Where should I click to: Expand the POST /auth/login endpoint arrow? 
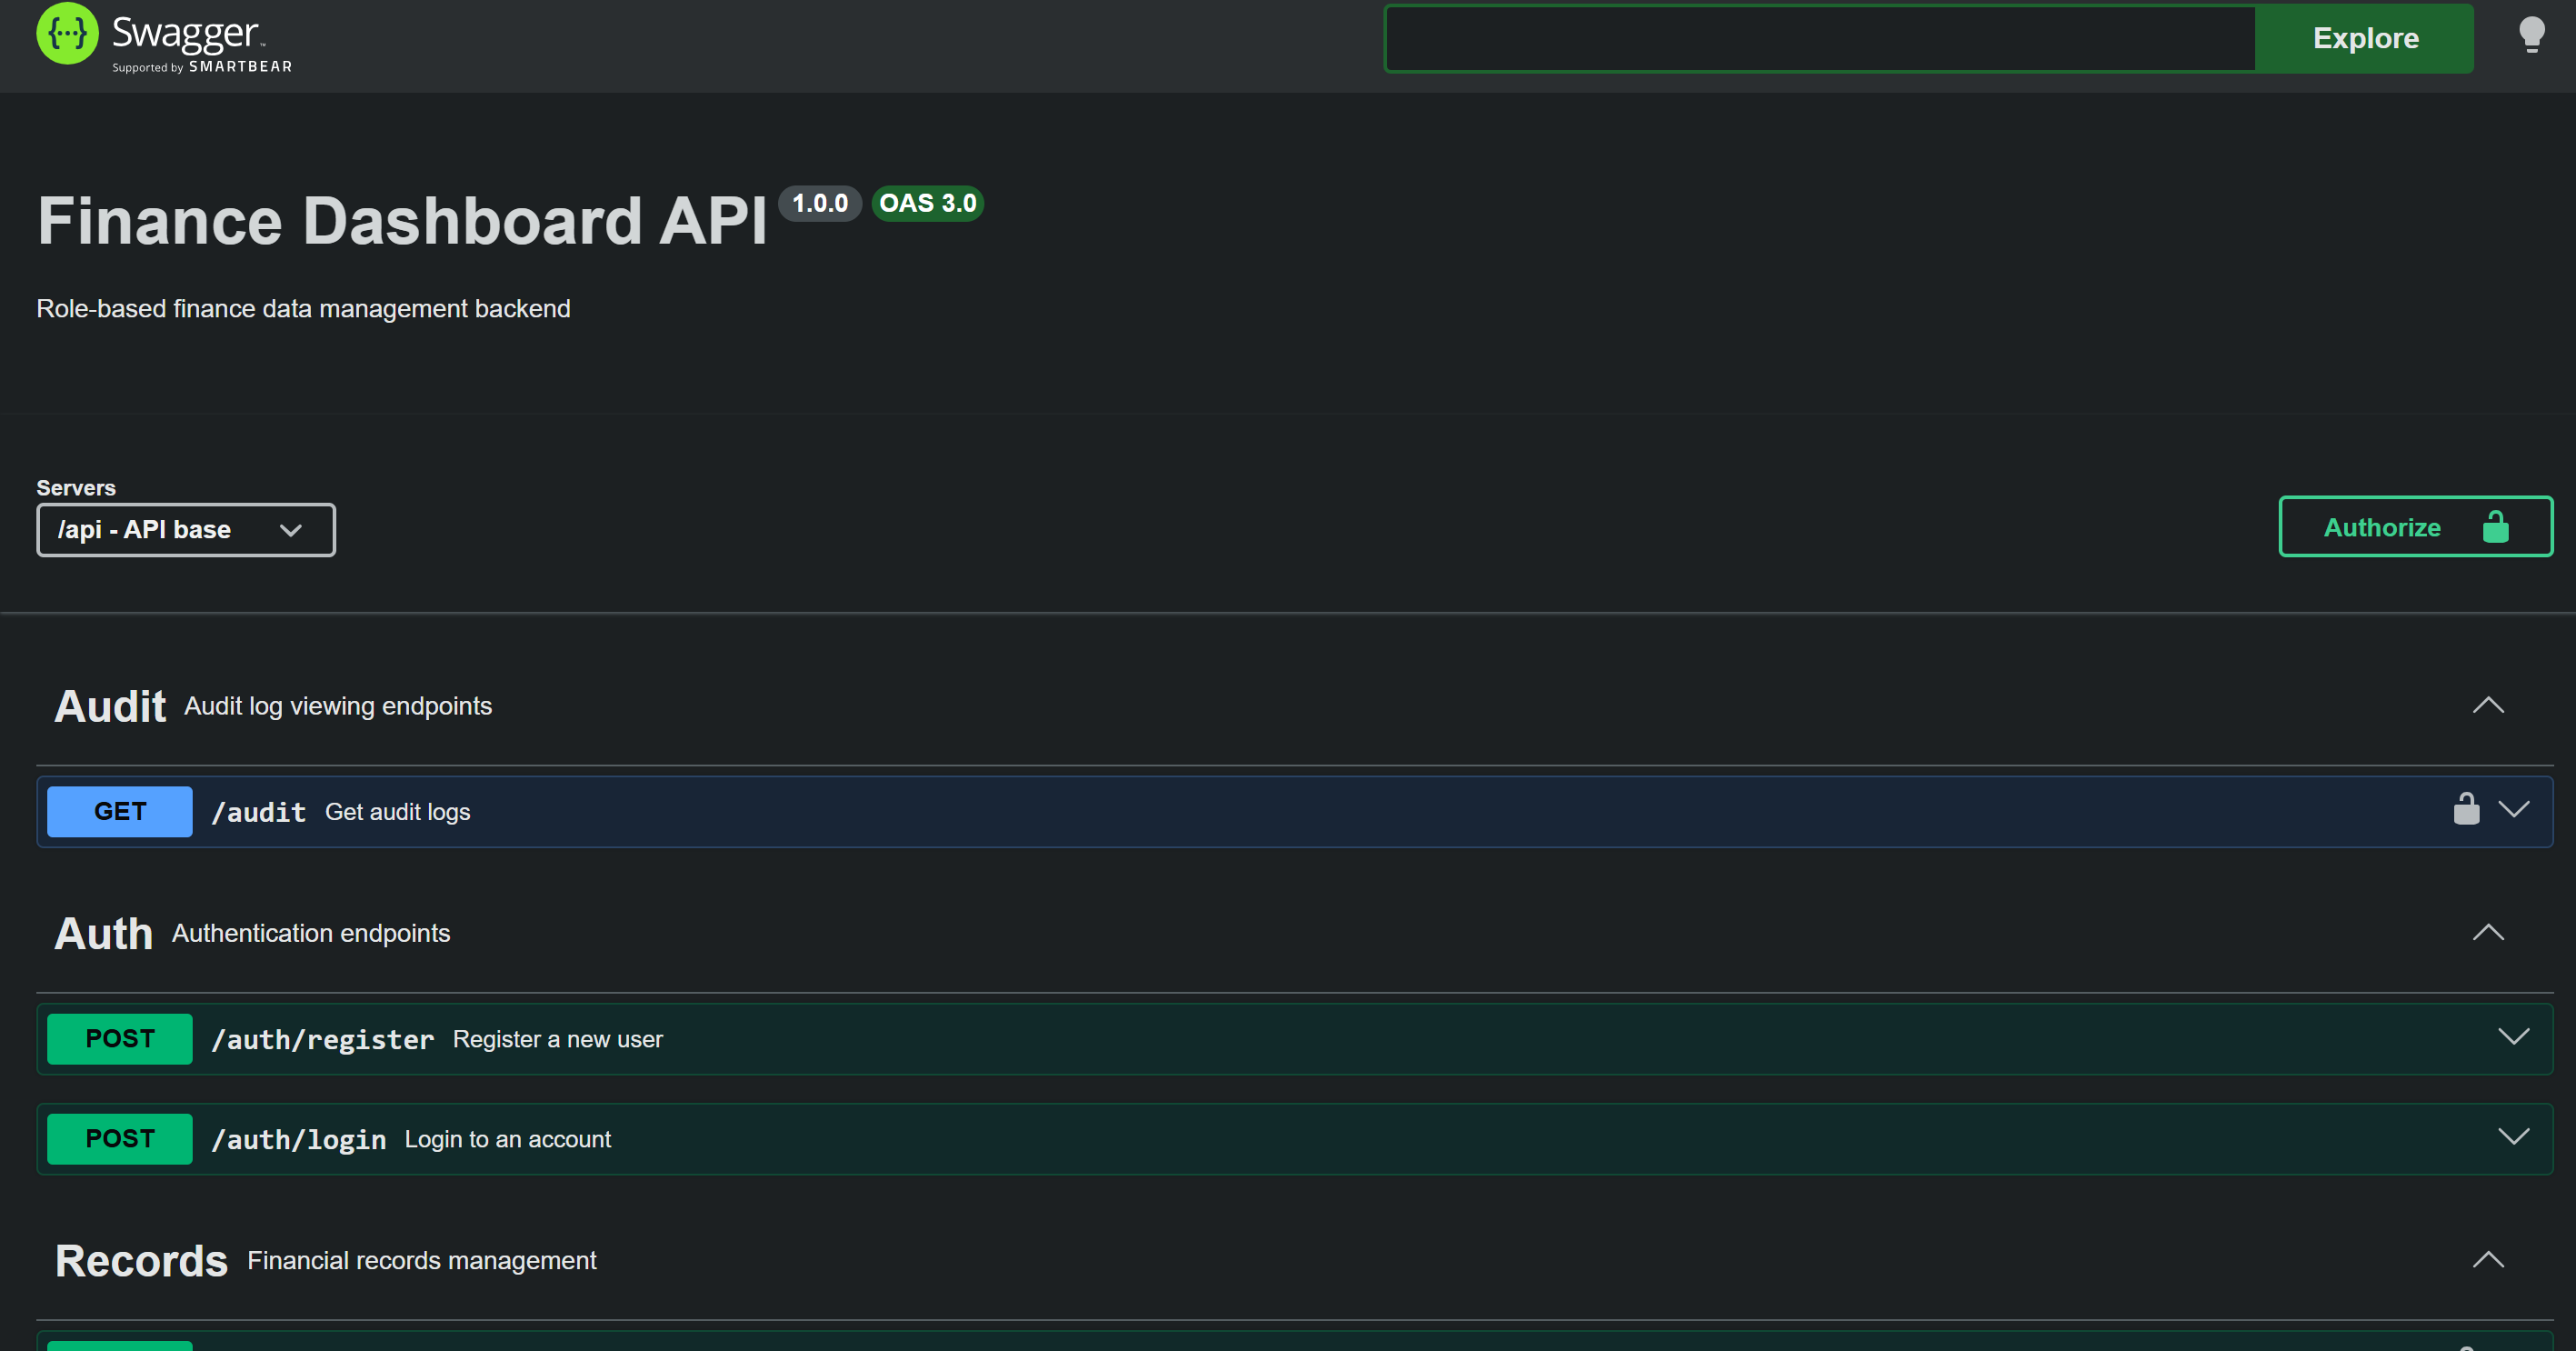pos(2513,1137)
